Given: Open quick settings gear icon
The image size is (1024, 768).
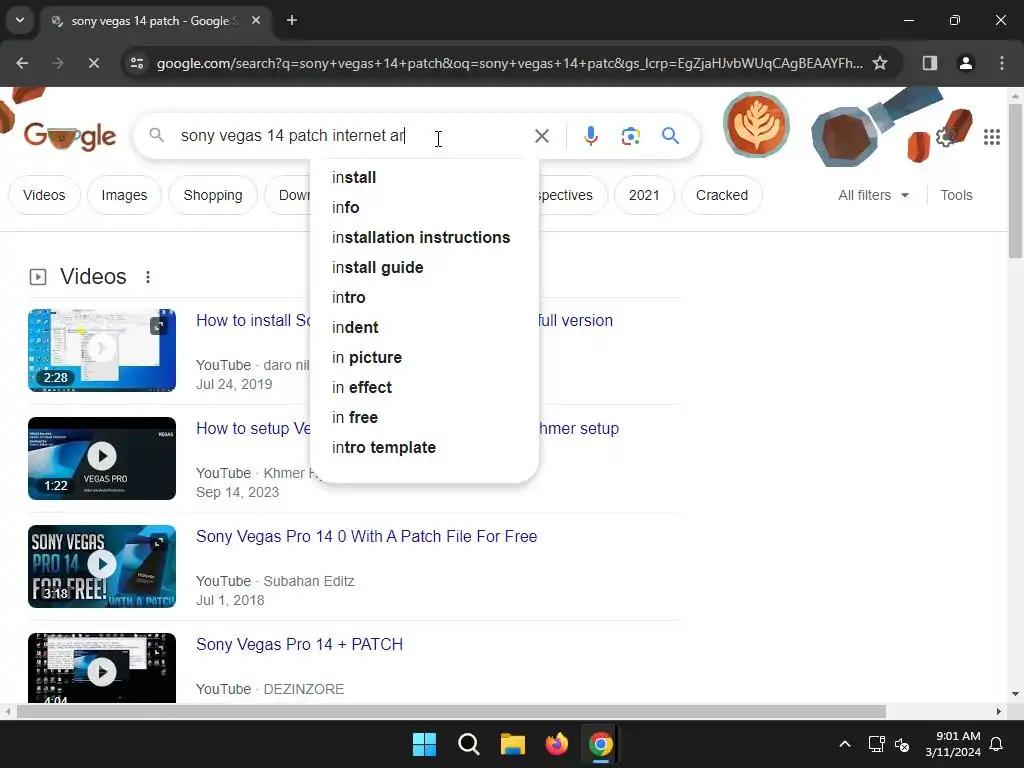Looking at the screenshot, I should 945,137.
